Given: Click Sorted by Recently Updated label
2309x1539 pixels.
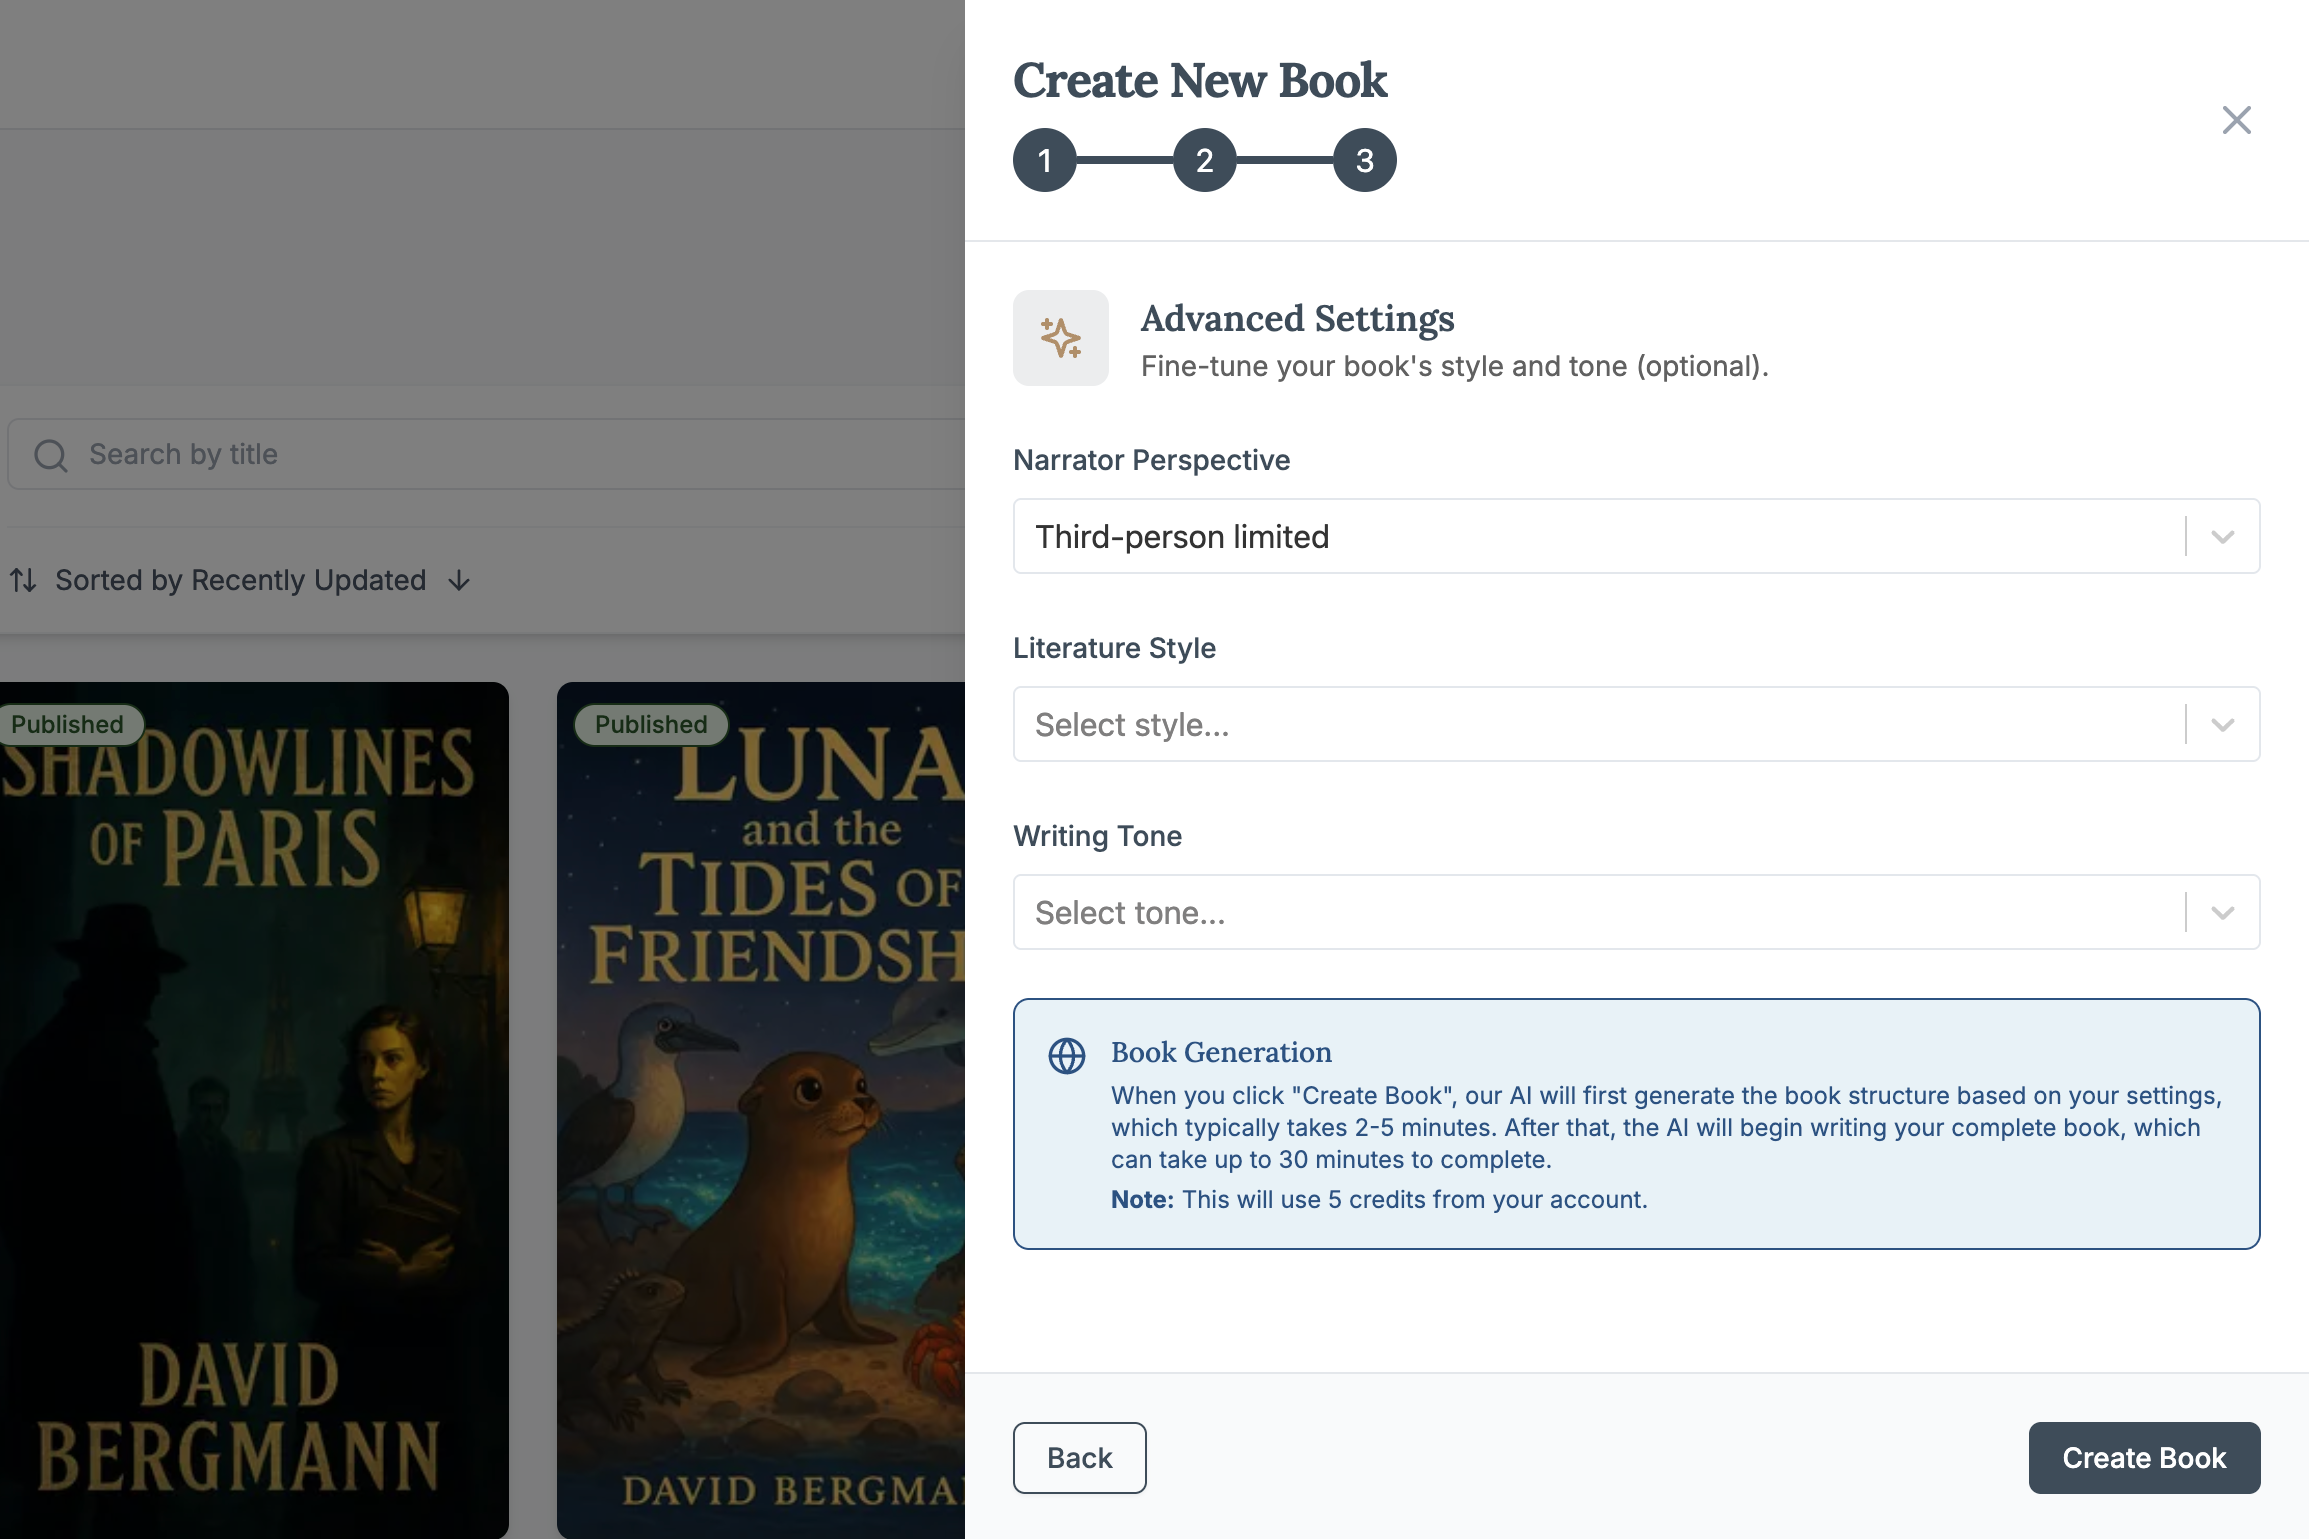Looking at the screenshot, I should point(240,580).
